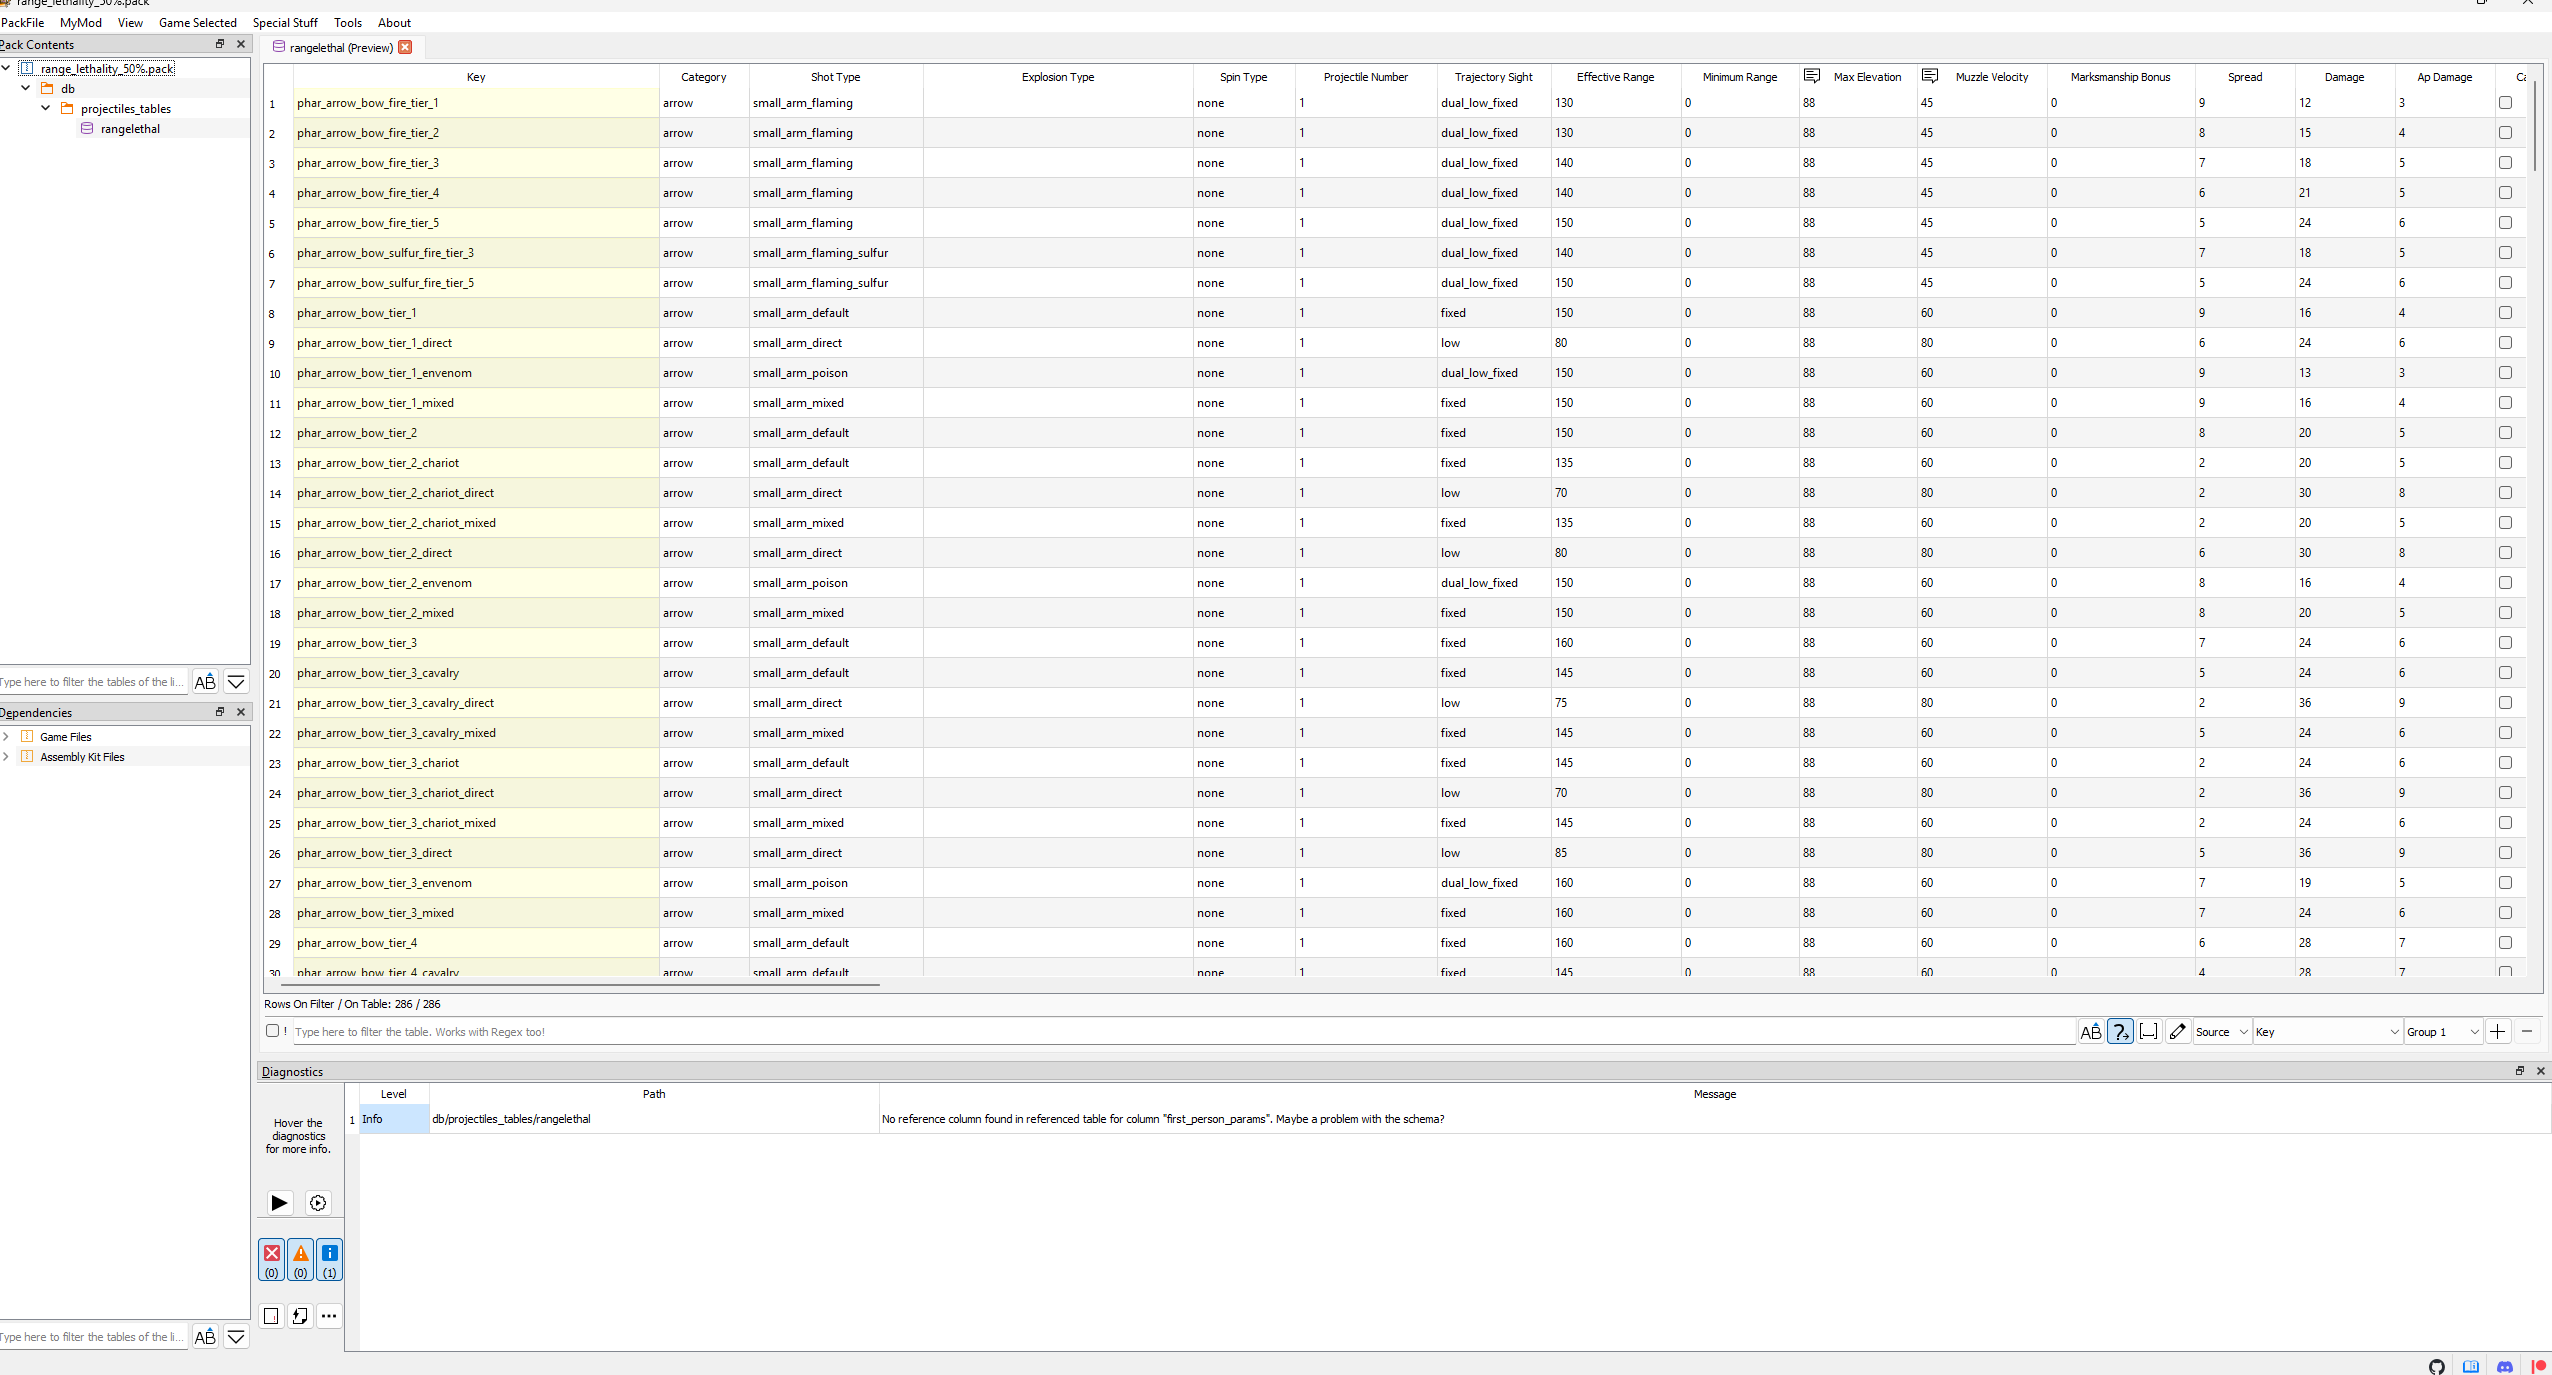Click comment icon beside Max Elevation header
Viewport: 2552px width, 1375px height.
[1812, 76]
